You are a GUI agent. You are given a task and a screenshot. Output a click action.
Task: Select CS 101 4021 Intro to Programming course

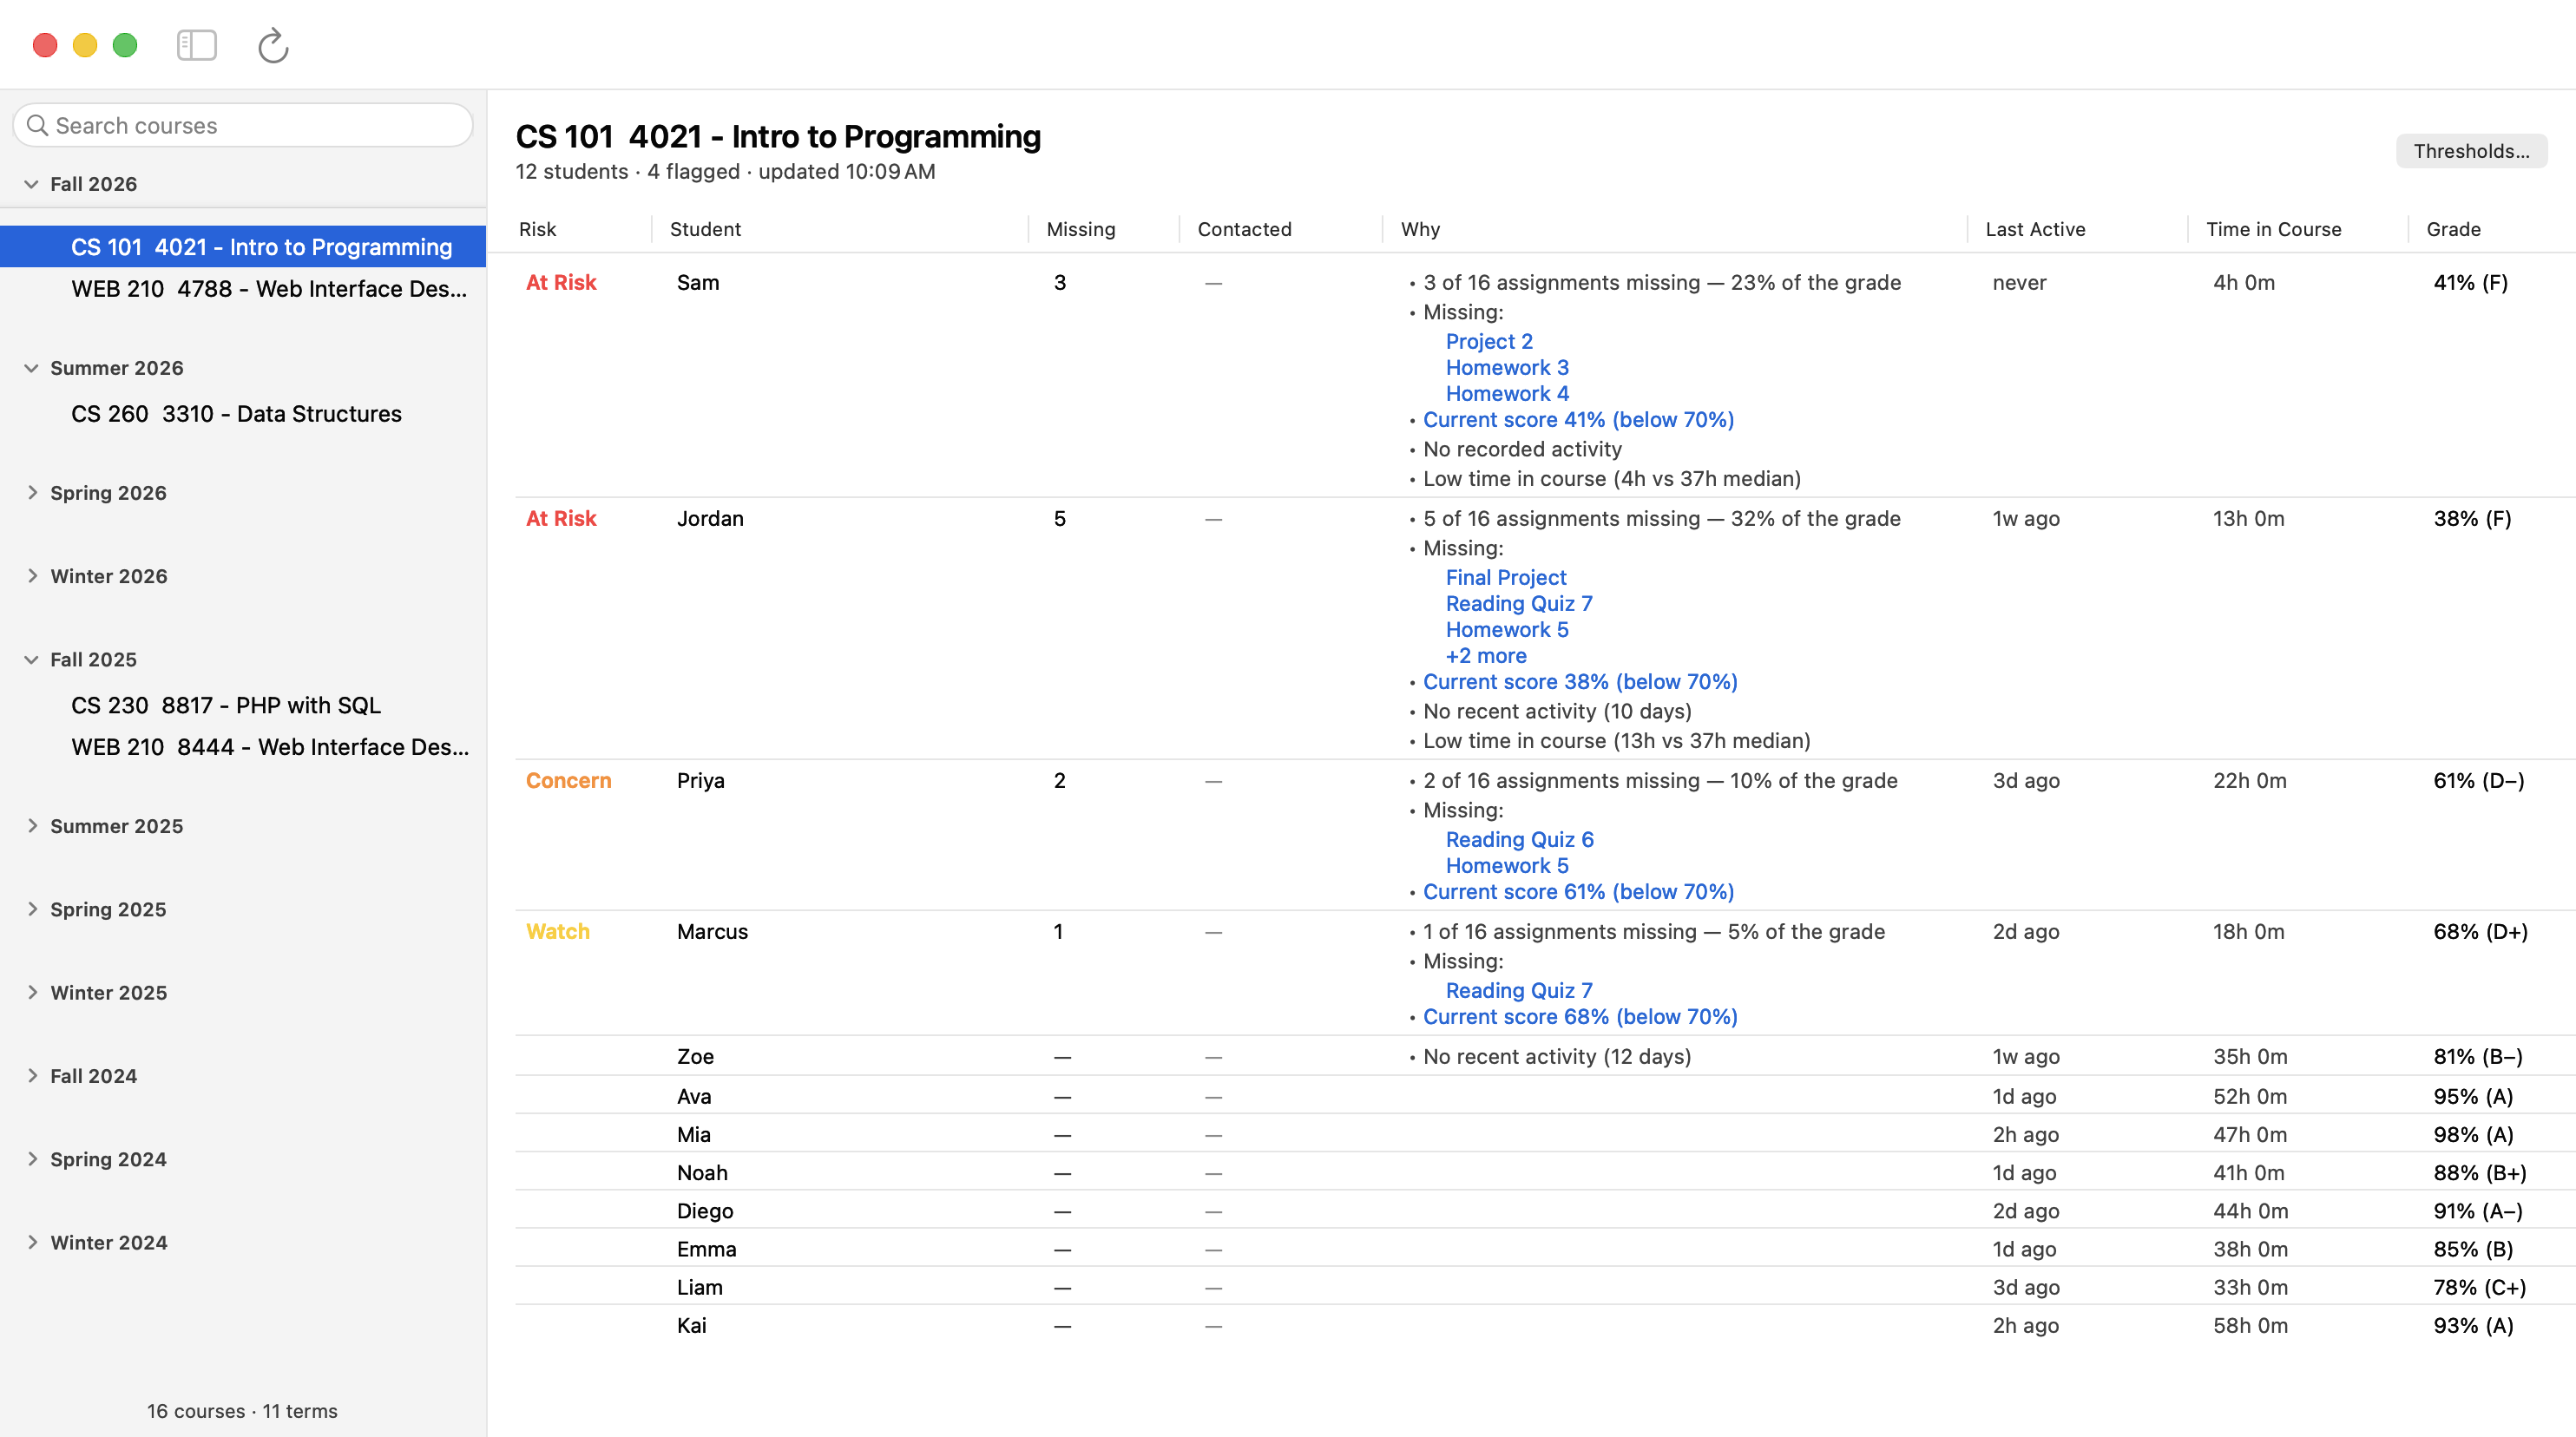point(243,247)
